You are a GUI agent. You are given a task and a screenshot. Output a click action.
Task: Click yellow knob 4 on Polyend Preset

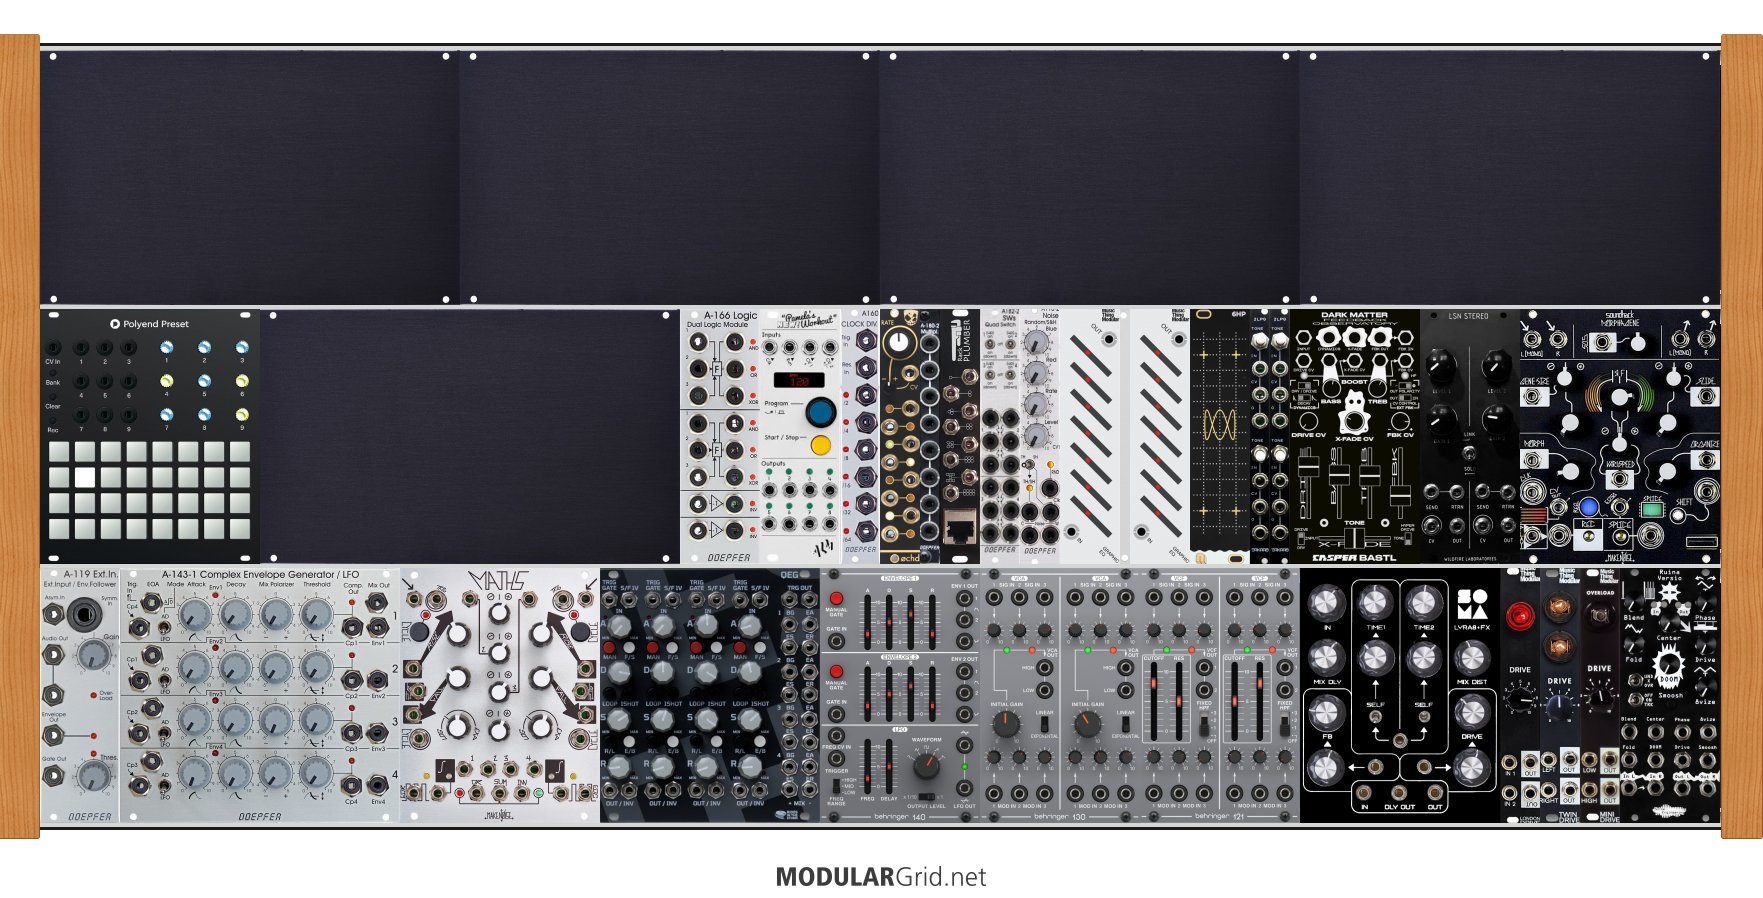tap(166, 381)
